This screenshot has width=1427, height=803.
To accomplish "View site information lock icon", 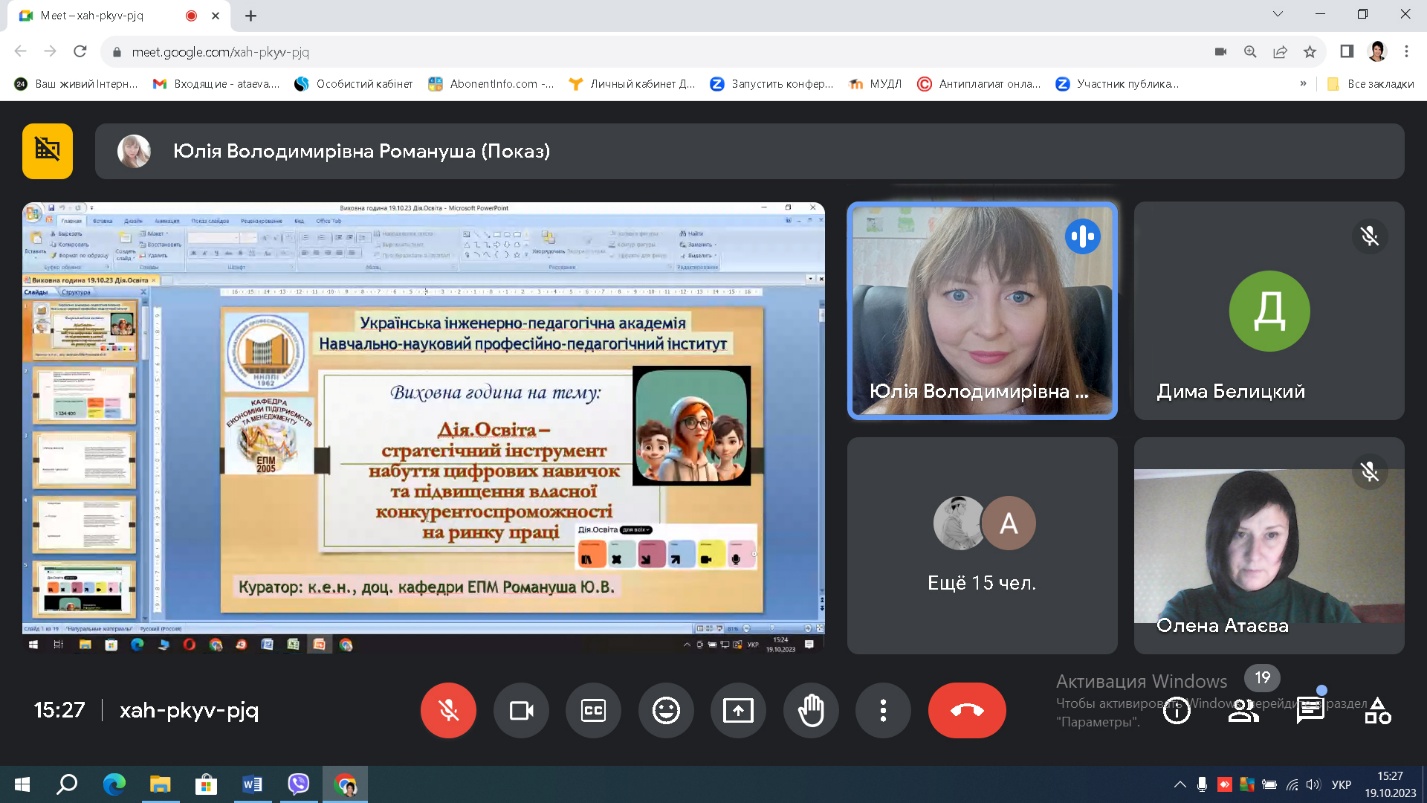I will 118,52.
